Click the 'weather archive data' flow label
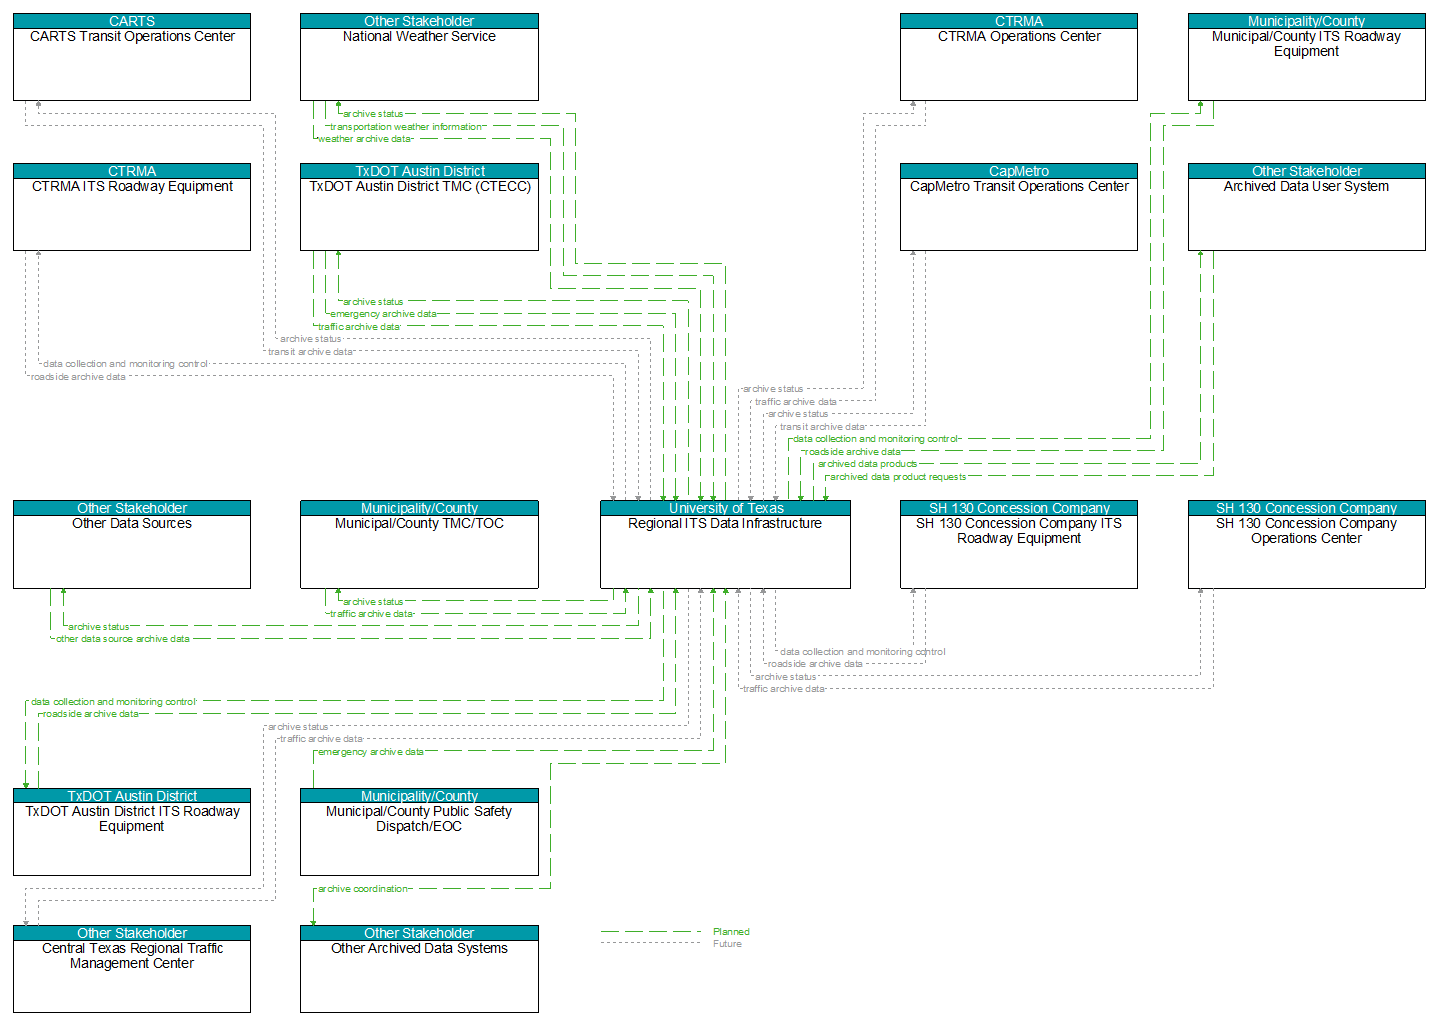This screenshot has height=1026, width=1436. click(365, 139)
